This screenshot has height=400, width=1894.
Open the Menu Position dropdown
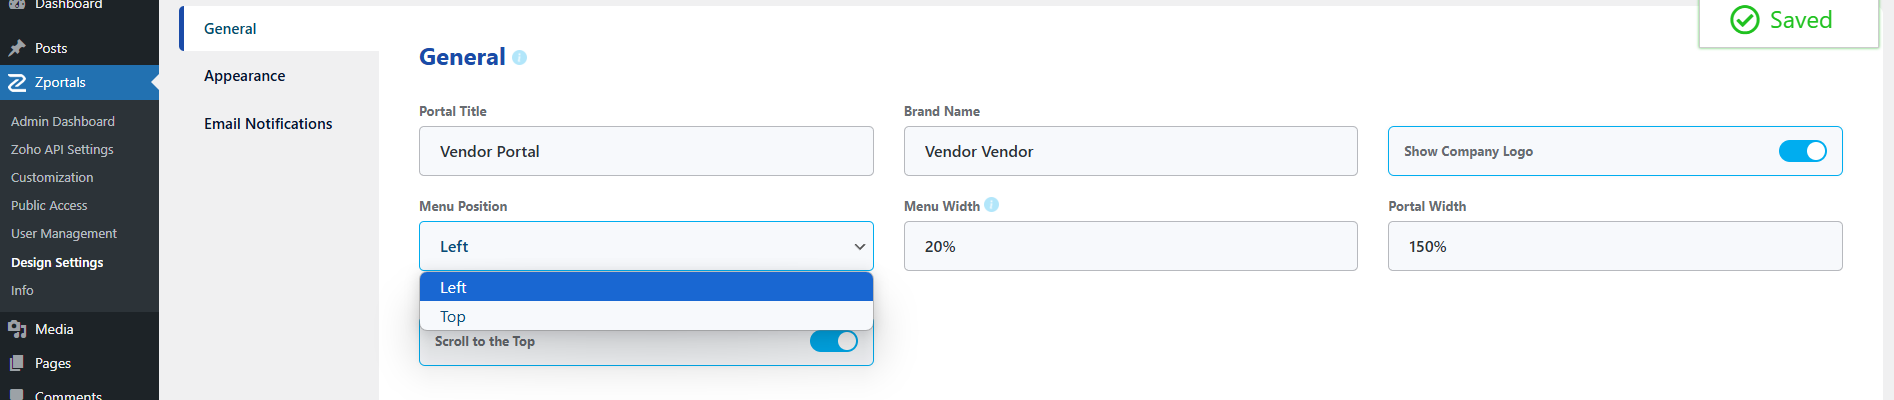tap(646, 246)
